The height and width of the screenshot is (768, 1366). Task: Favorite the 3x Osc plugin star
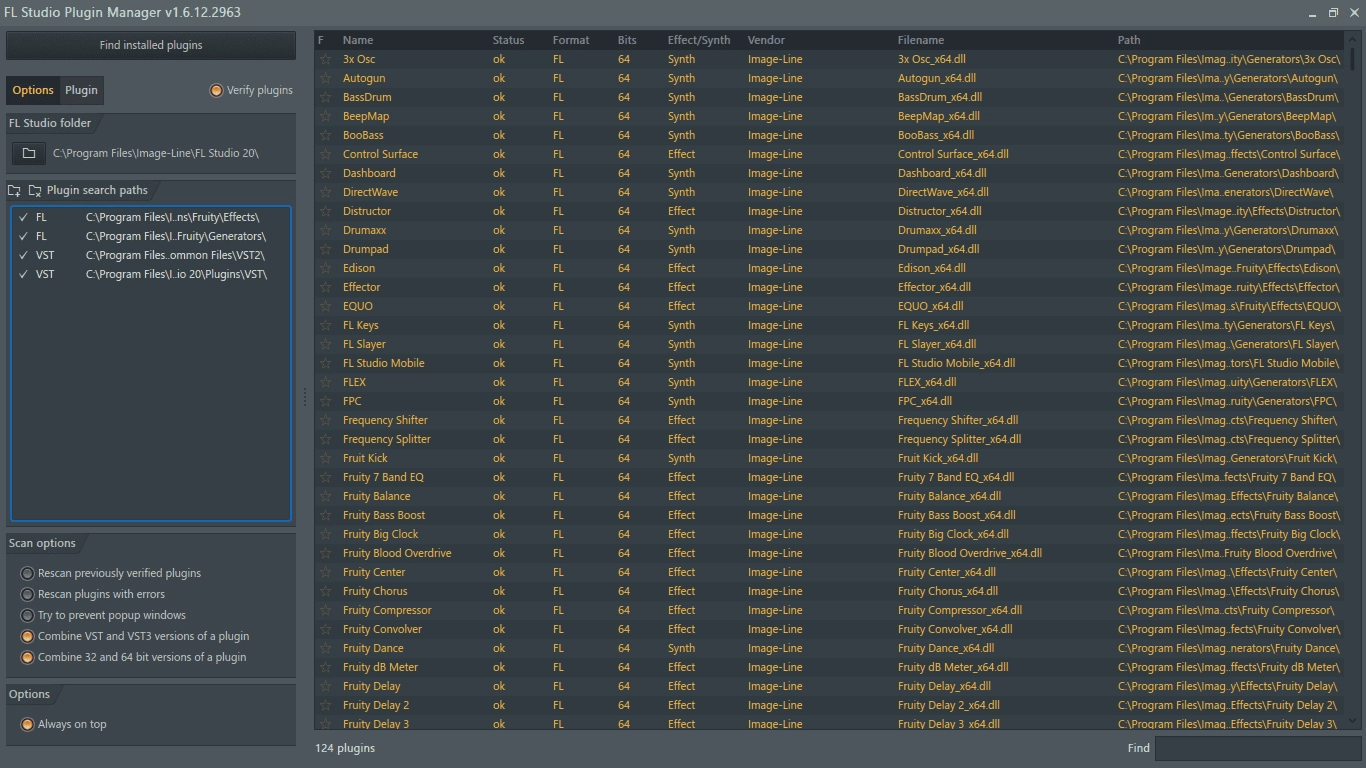point(325,59)
